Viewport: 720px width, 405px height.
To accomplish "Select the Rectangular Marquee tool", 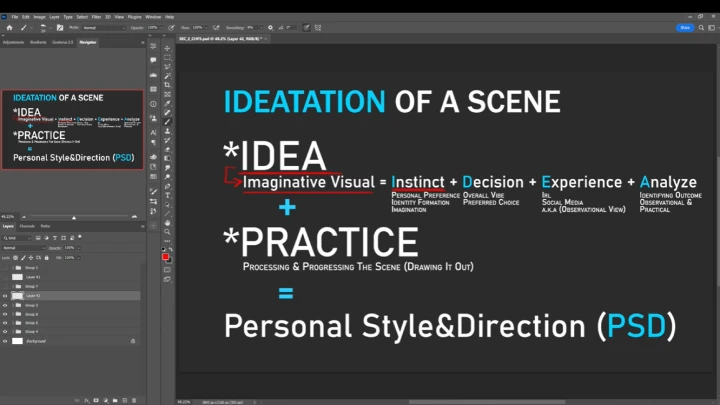I will point(167,58).
